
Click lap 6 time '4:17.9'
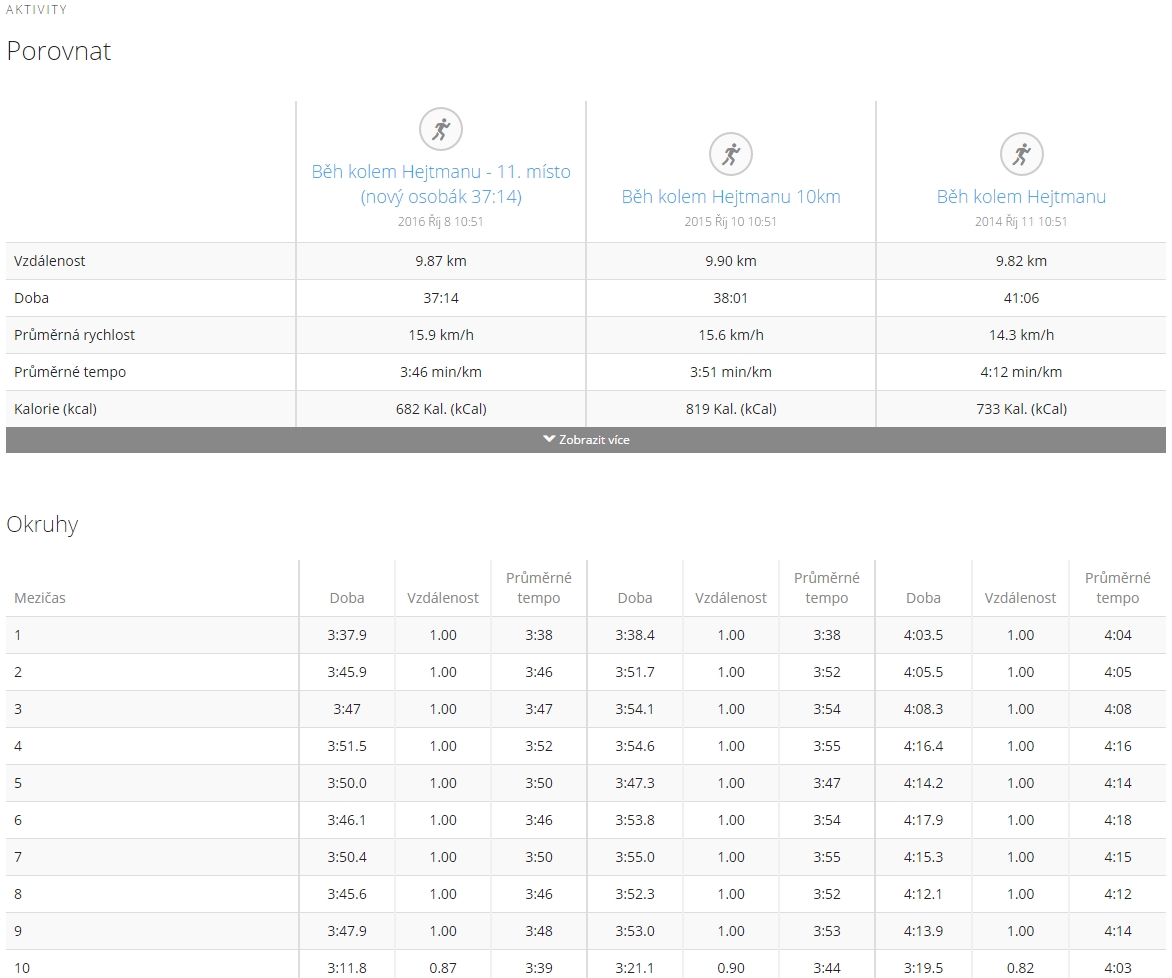pos(923,820)
